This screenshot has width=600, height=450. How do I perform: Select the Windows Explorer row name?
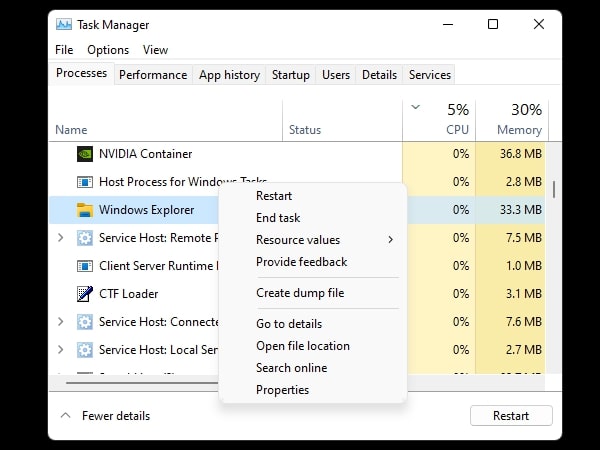(147, 210)
